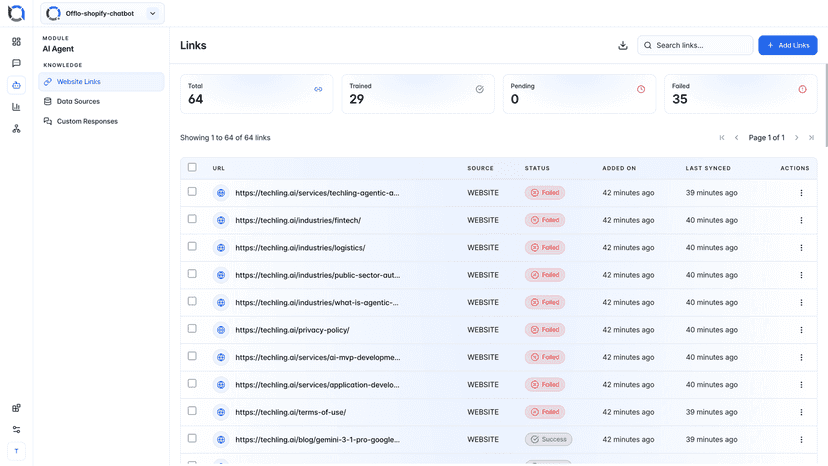Viewport: 828px width, 466px height.
Task: Check the public-sector row checkbox
Action: tap(192, 274)
